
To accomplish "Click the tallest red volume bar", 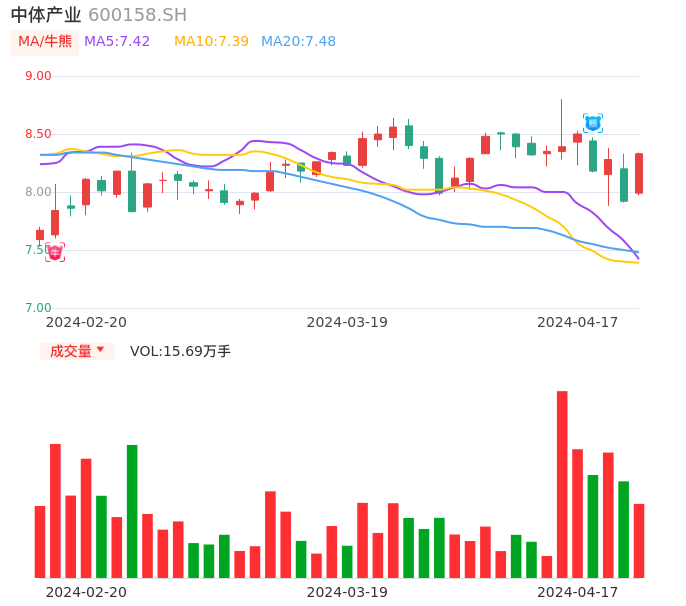I will 562,484.
